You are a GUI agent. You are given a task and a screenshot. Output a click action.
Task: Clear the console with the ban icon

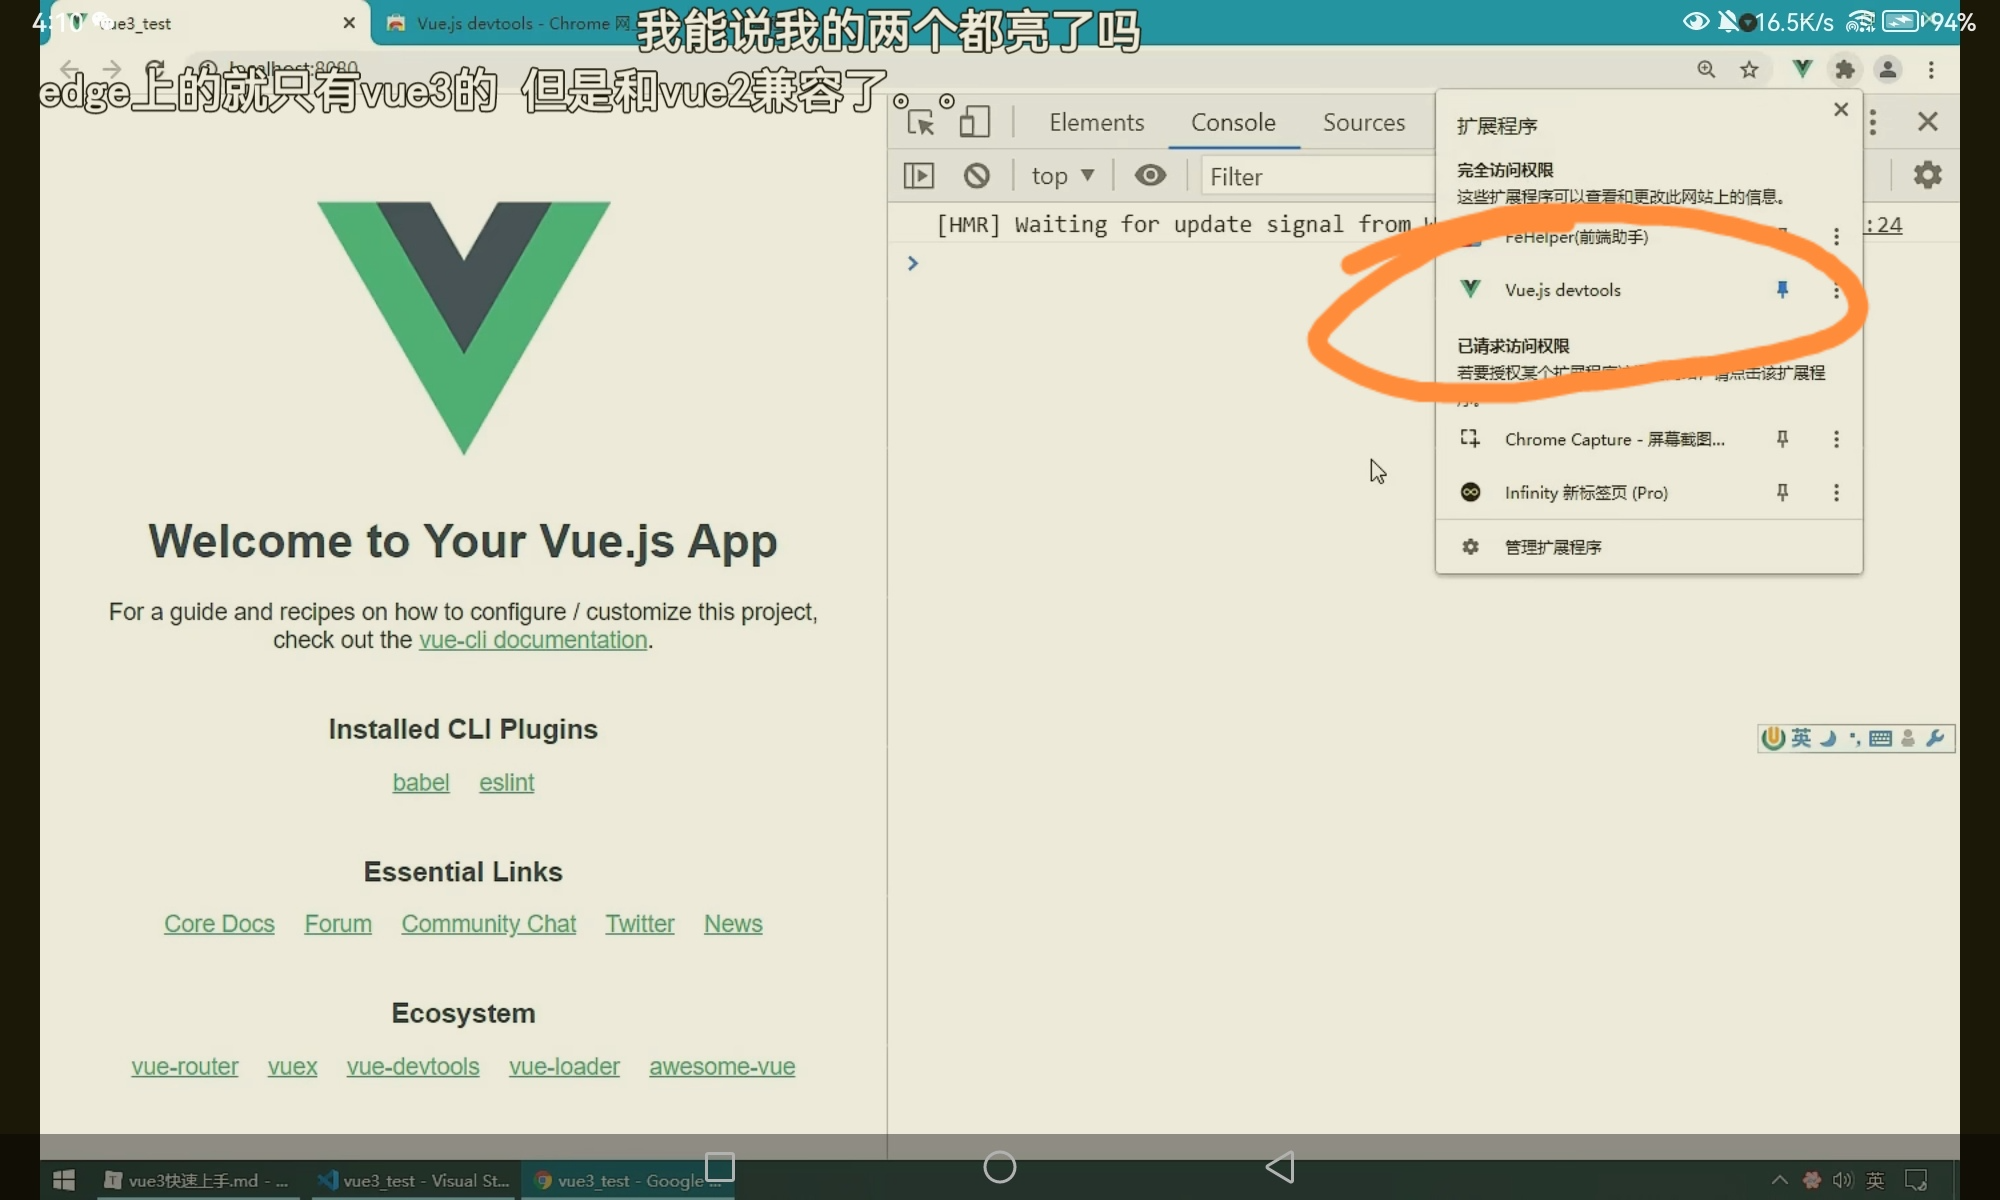click(976, 176)
